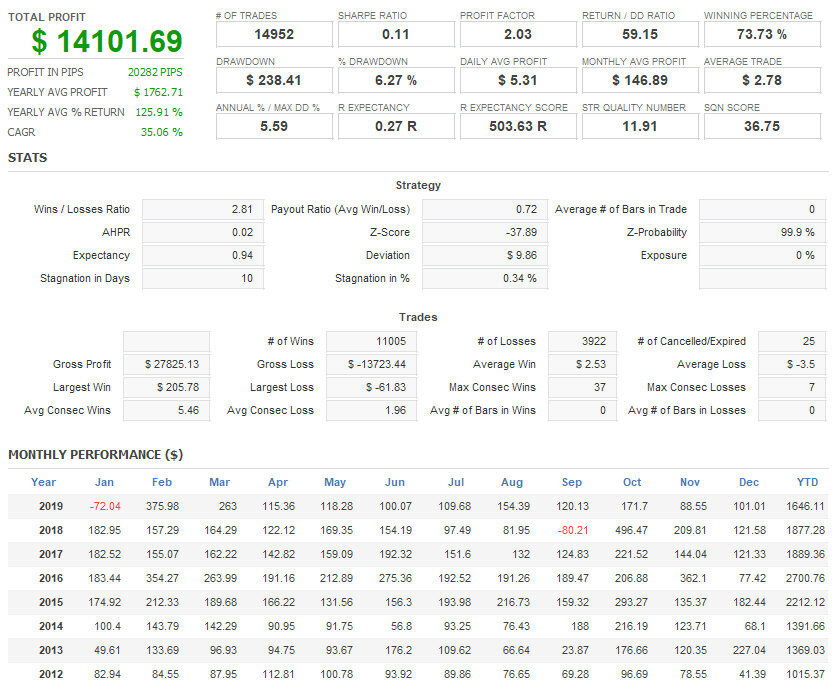836x698 pixels.
Task: Click the # of Cancelled/Expired field 25
Action: pyautogui.click(x=792, y=341)
